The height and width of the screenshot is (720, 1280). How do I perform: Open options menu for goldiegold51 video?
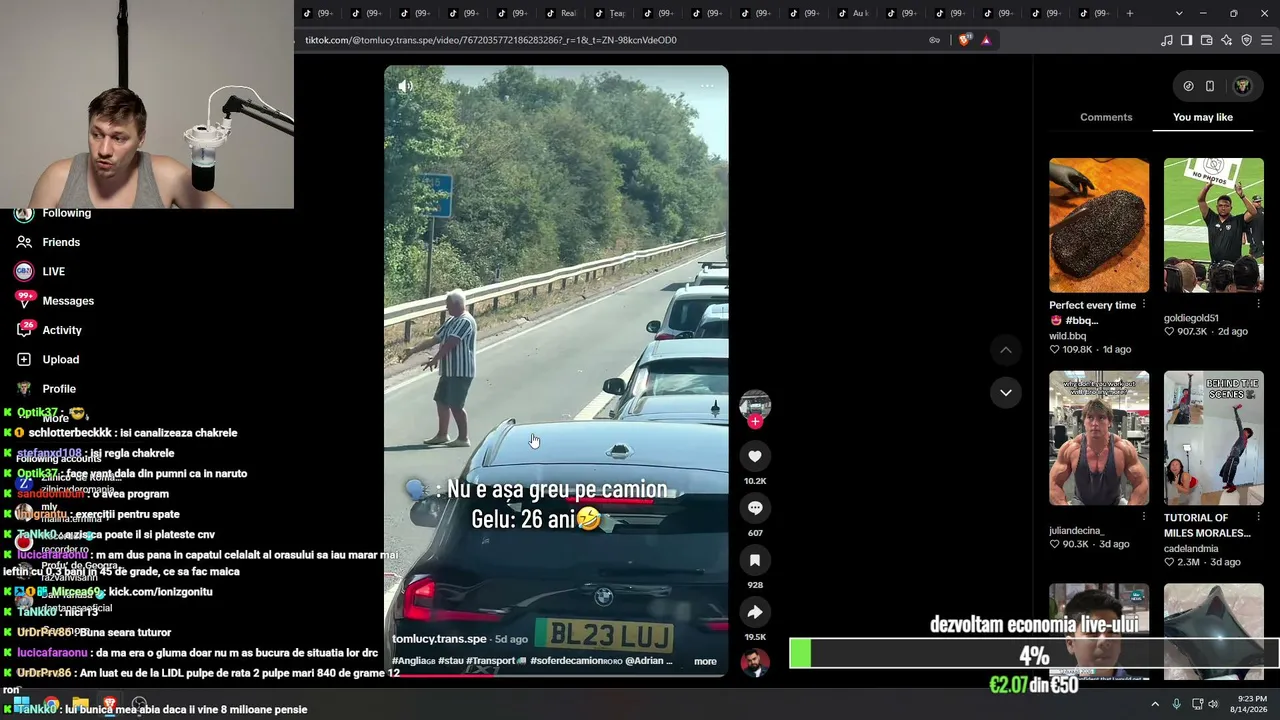coord(1259,305)
